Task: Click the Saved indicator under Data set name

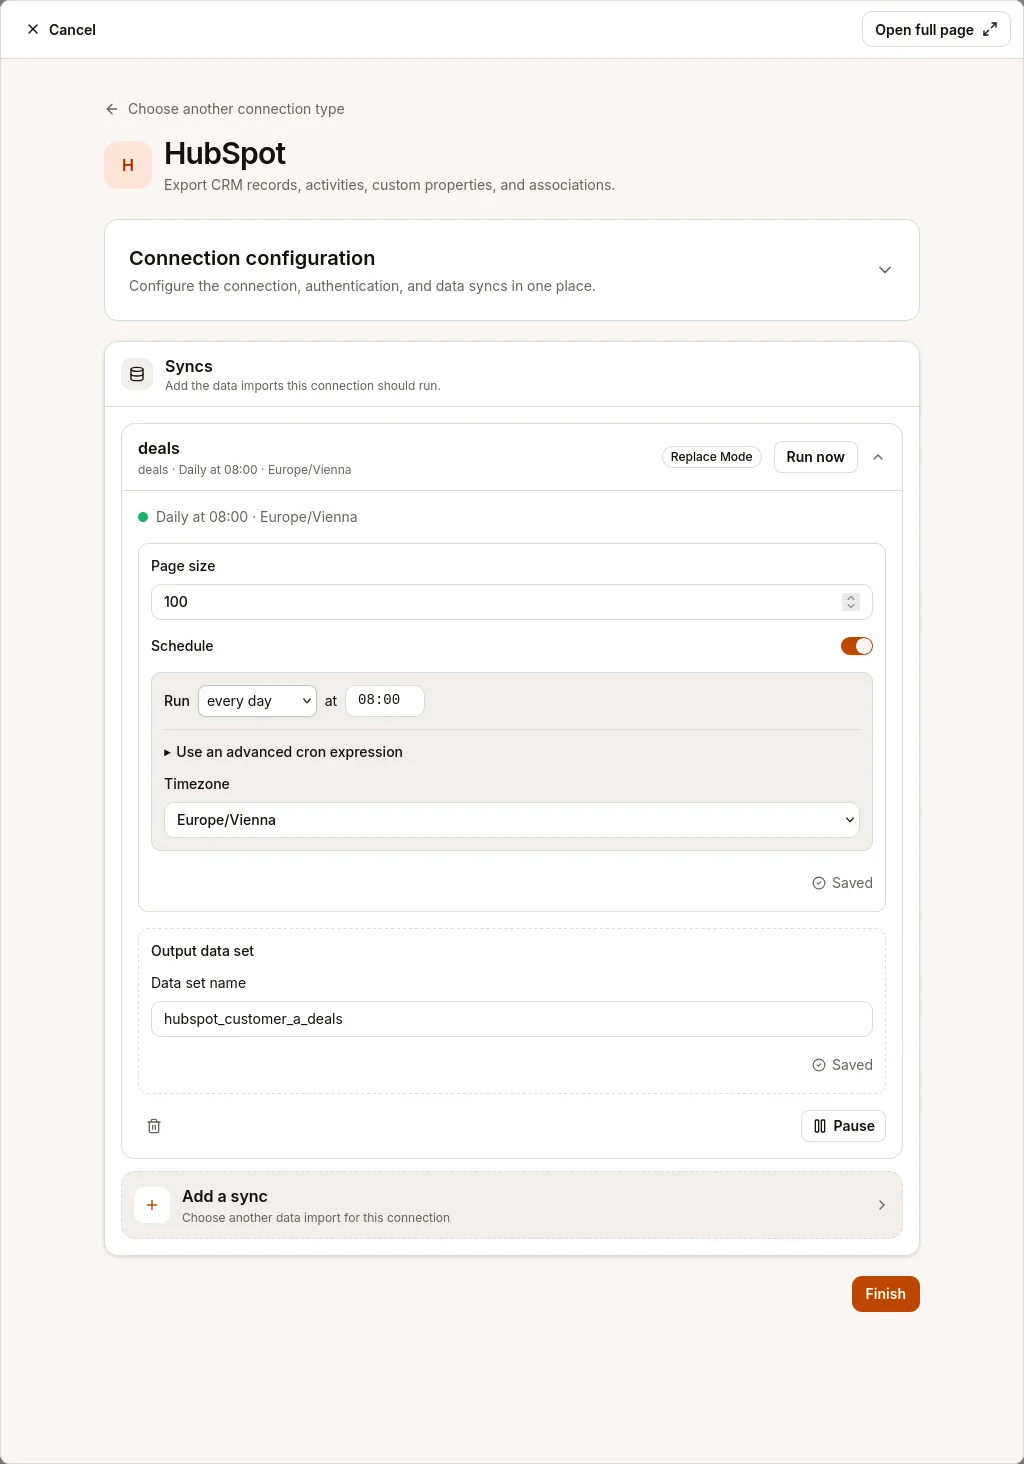Action: tap(842, 1065)
